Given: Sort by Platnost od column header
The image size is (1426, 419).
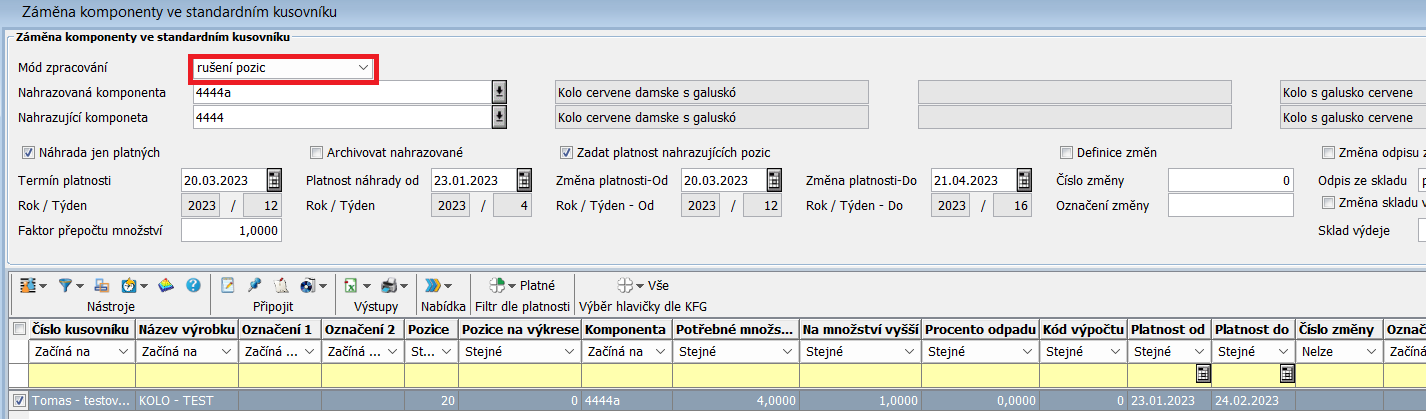Looking at the screenshot, I should click(x=1168, y=329).
